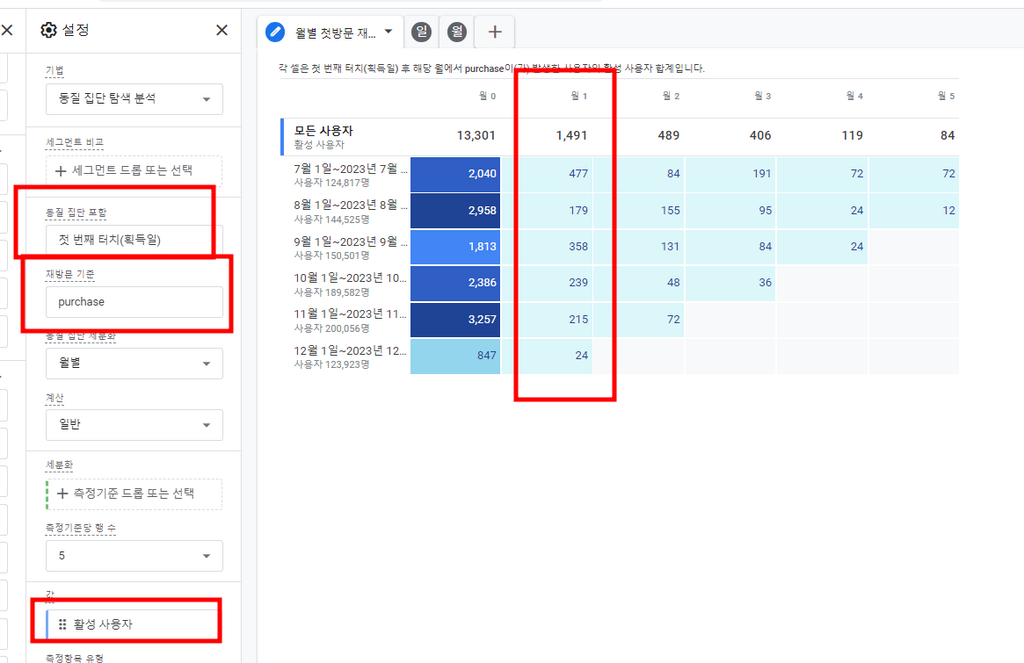Click the 131 cell in 월 2 column
The image size is (1024, 663).
coord(639,247)
